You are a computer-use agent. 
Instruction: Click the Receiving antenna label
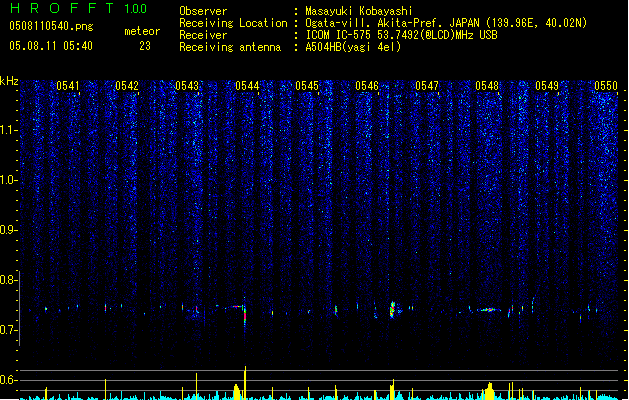(x=230, y=47)
